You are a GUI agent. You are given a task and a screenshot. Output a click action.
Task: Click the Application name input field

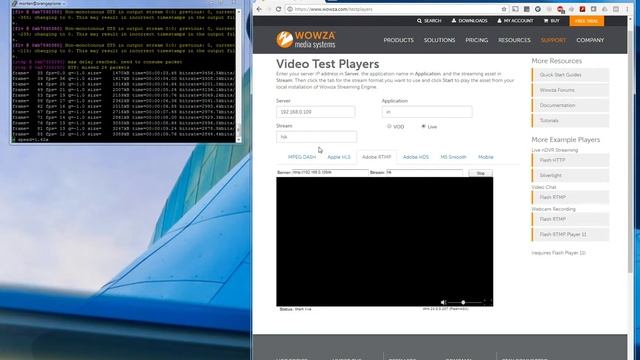point(427,112)
